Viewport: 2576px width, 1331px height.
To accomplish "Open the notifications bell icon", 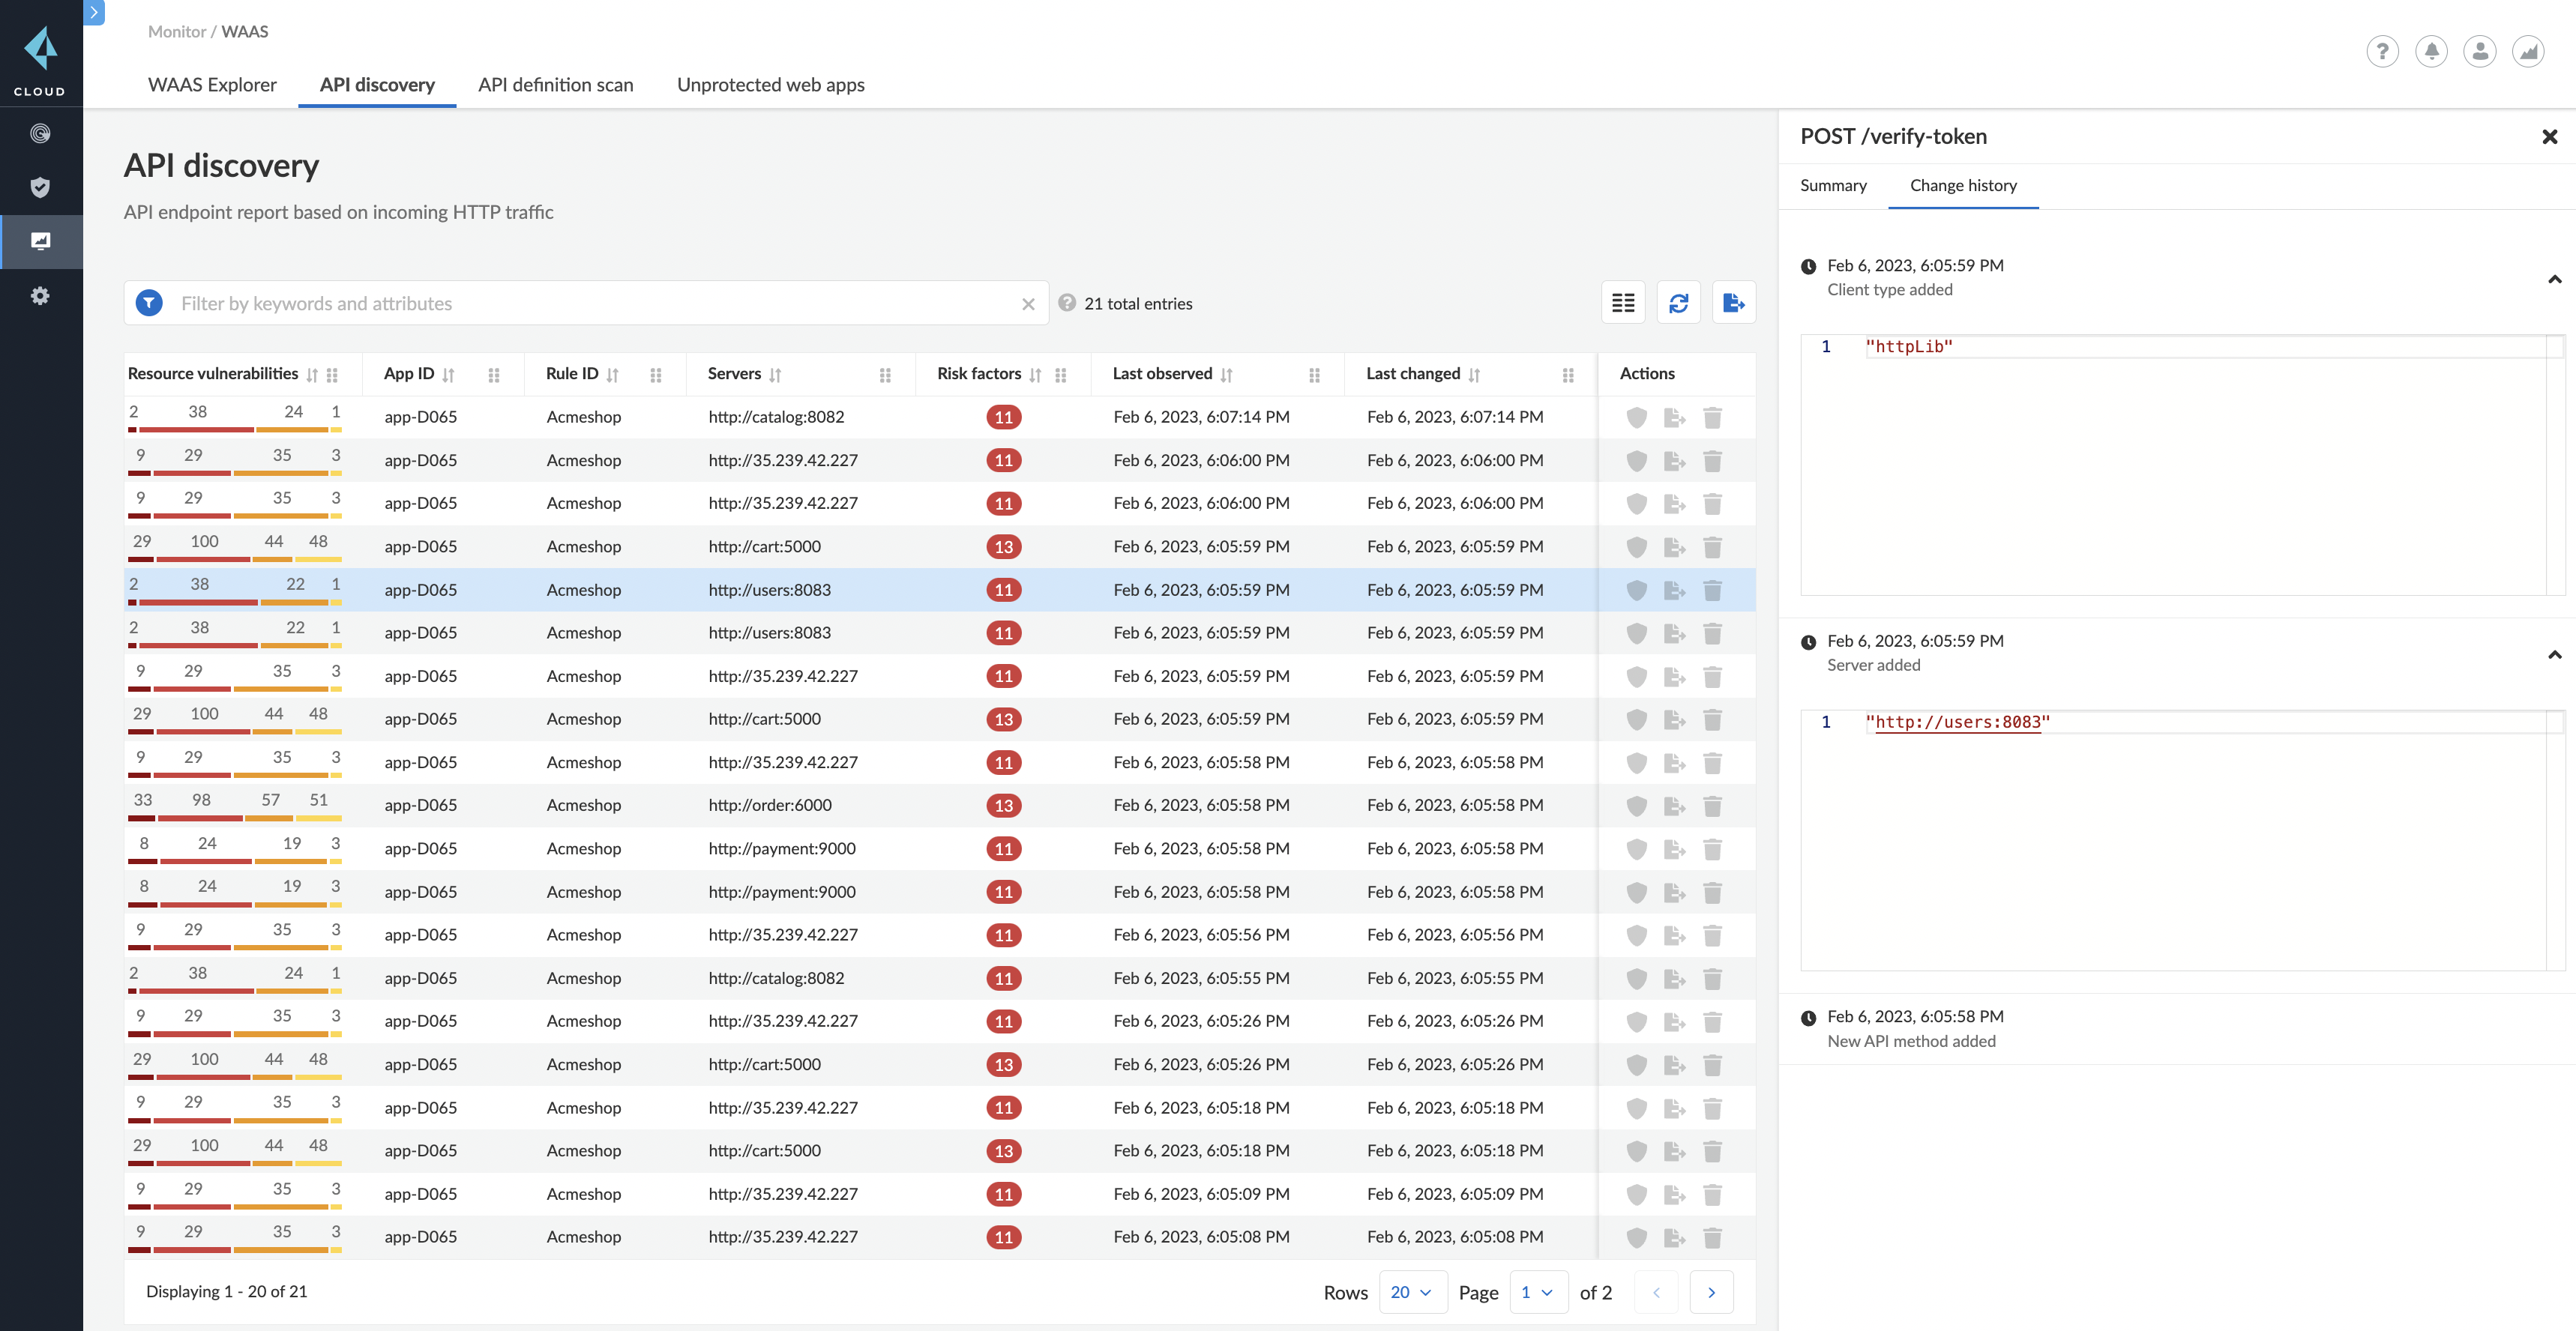I will pyautogui.click(x=2431, y=51).
